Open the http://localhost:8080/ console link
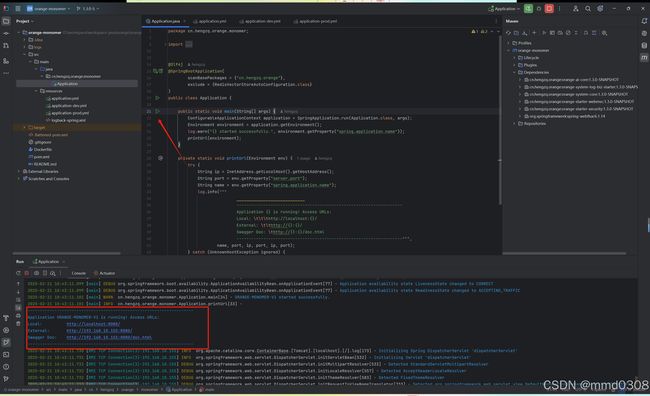This screenshot has height=396, width=650. (x=93, y=324)
